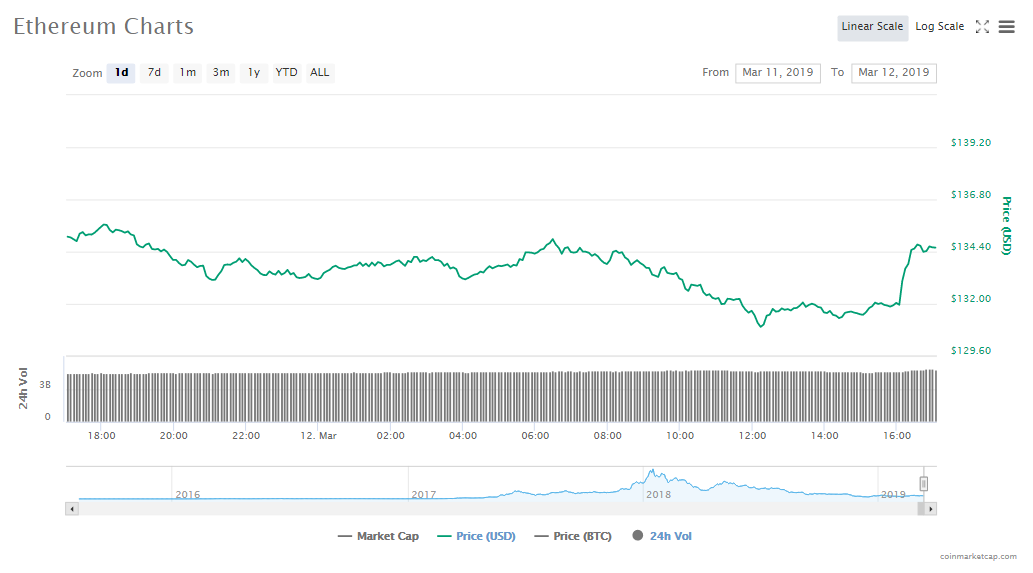This screenshot has height=573, width=1033.
Task: Toggle Price (USD) series in legend
Action: [477, 536]
